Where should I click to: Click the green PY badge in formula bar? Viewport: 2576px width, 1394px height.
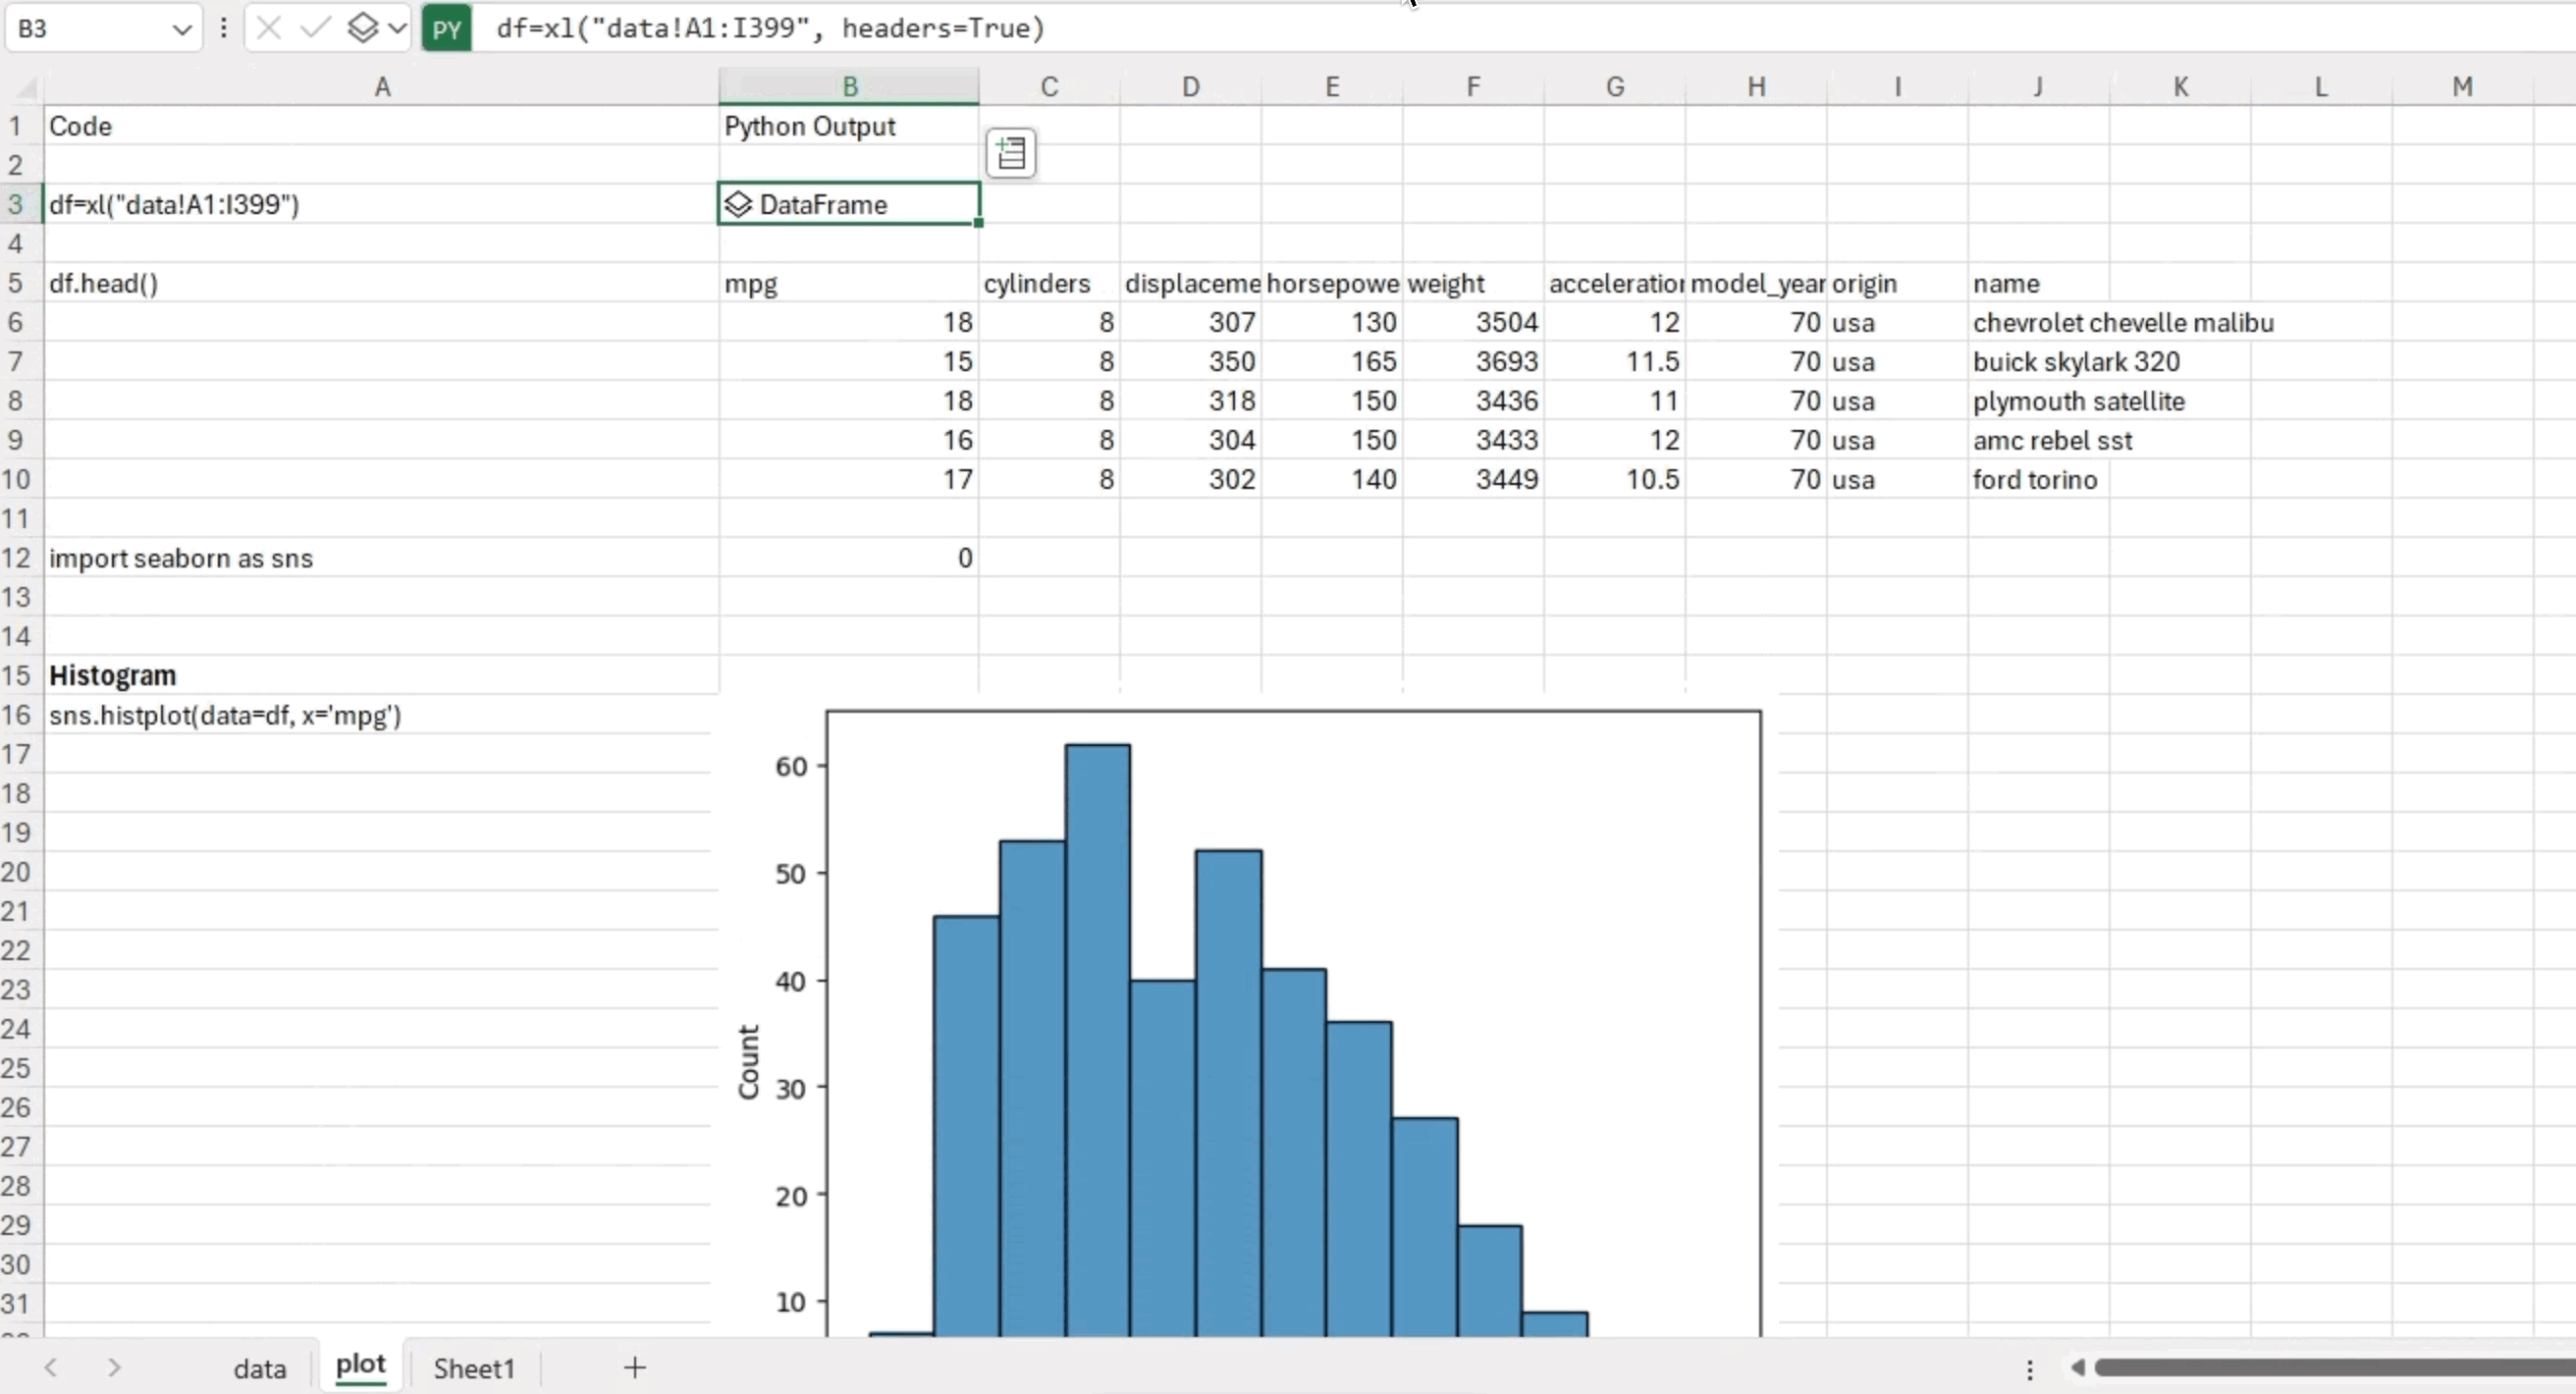(x=446, y=28)
